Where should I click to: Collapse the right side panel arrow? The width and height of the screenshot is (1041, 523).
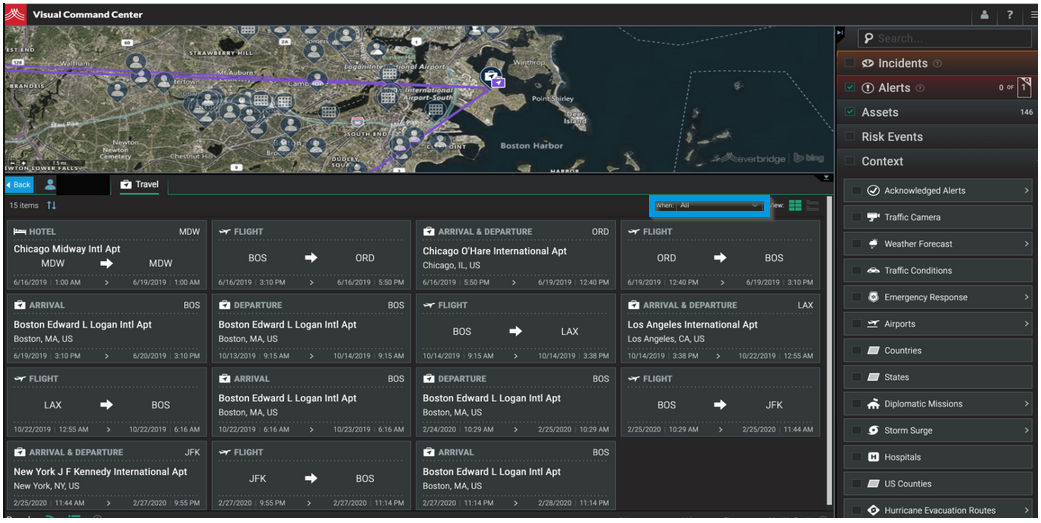click(840, 33)
